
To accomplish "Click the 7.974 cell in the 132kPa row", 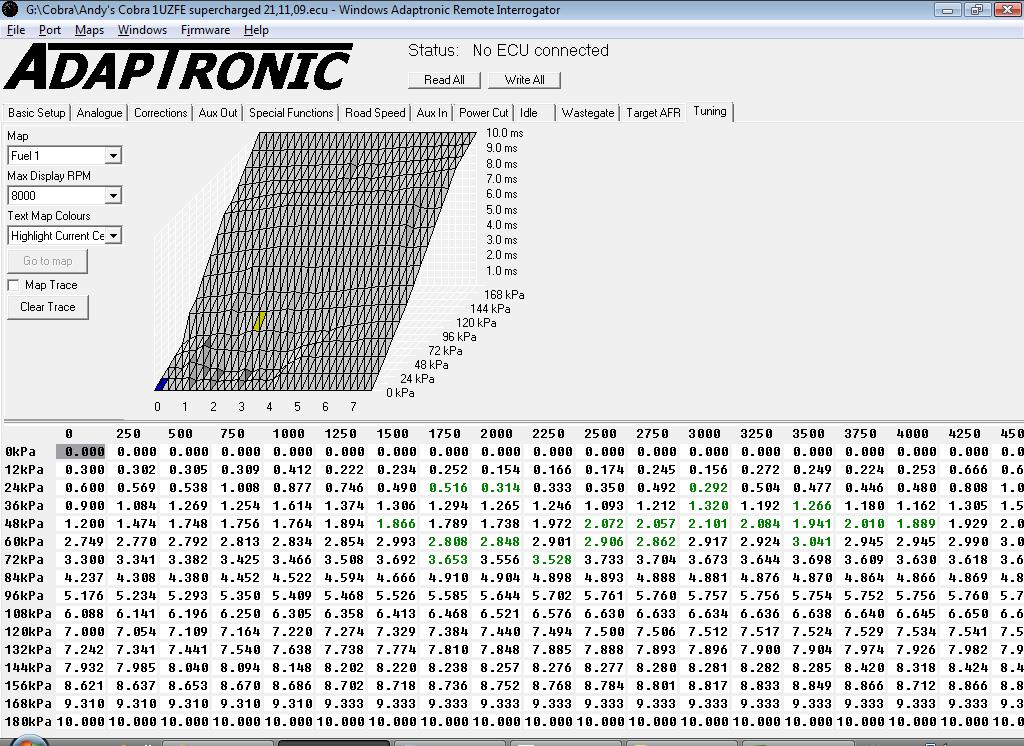I will click(x=864, y=650).
